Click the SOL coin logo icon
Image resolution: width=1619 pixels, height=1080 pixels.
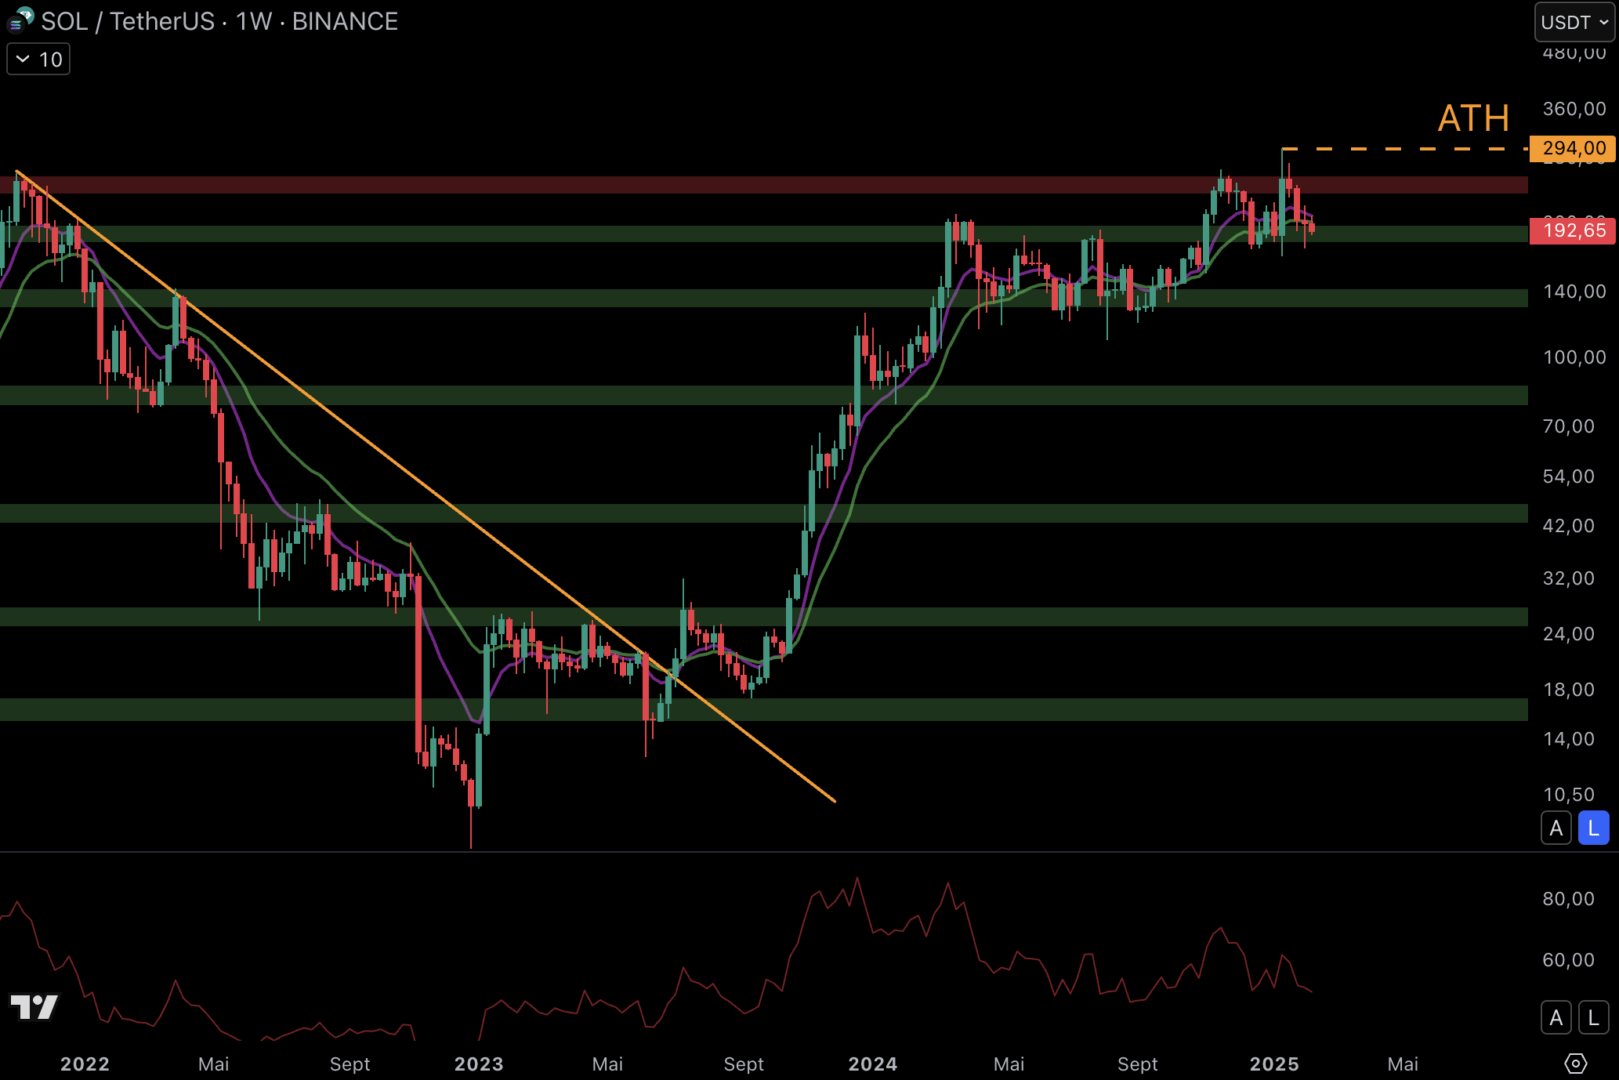point(21,20)
